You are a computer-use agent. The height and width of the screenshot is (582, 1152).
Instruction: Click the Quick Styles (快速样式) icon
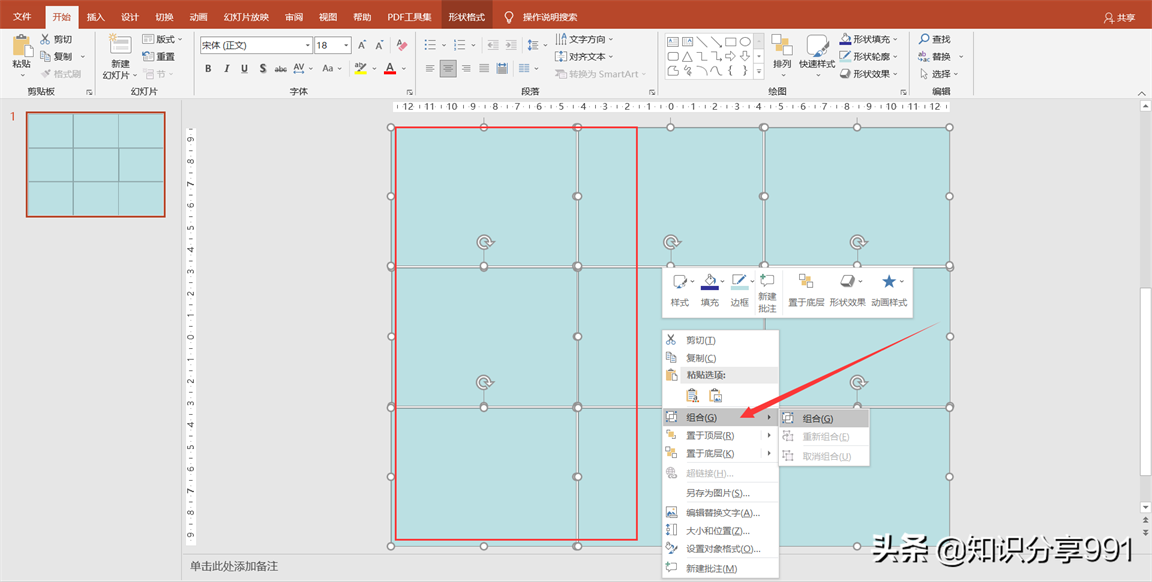[817, 46]
